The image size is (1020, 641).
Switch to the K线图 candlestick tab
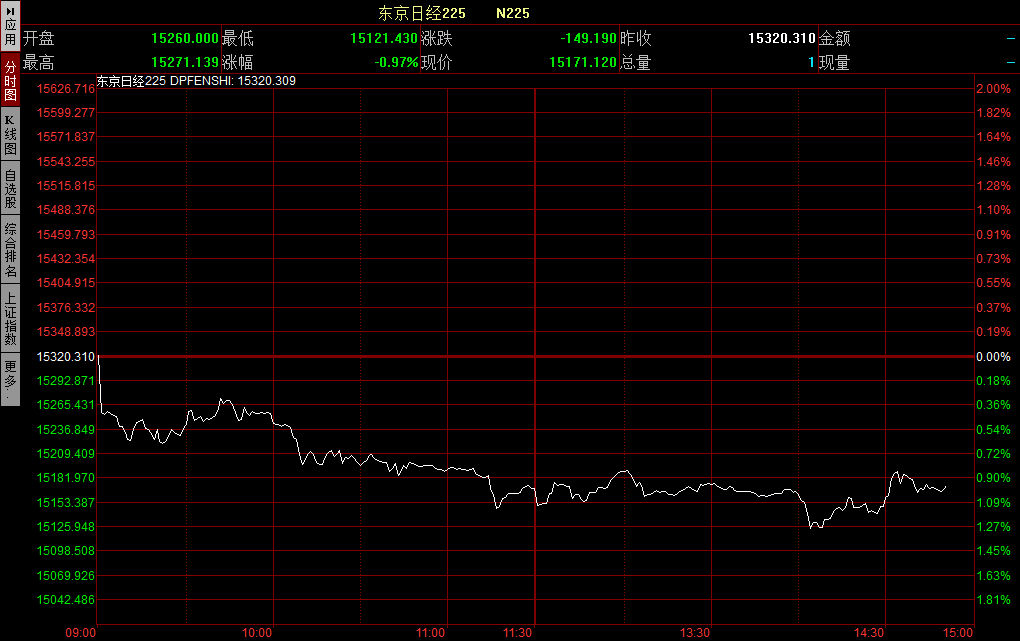pos(10,133)
